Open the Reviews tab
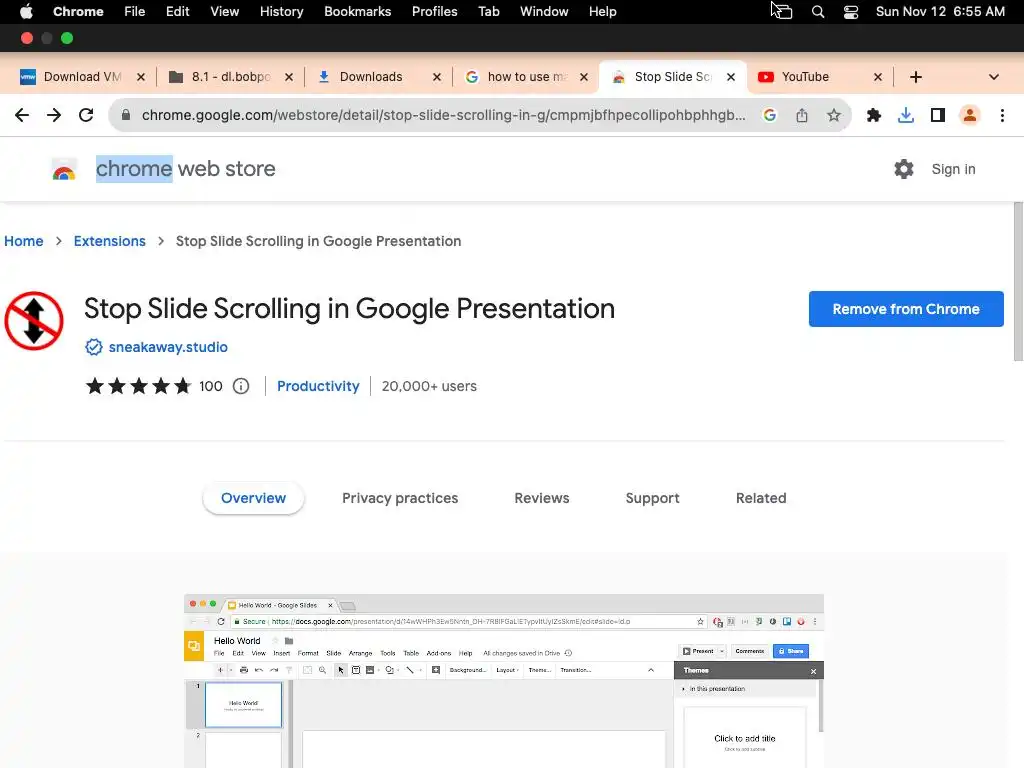The width and height of the screenshot is (1024, 768). point(542,498)
